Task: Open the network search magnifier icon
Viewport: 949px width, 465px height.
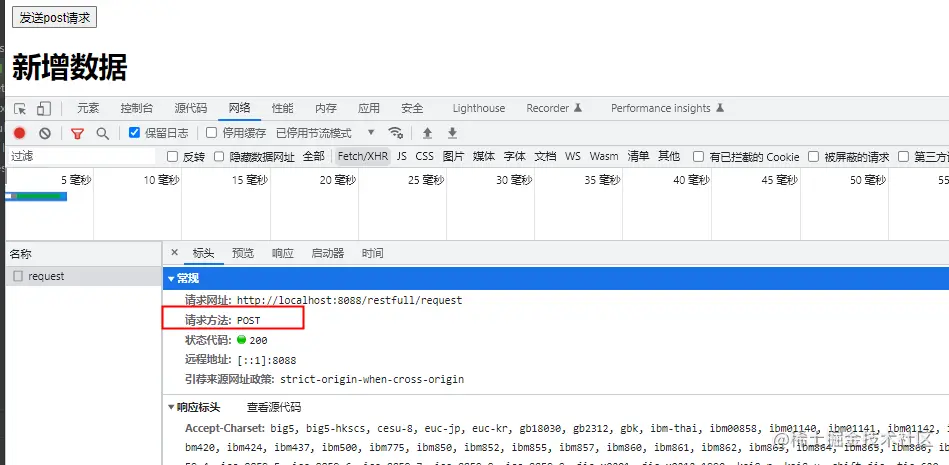Action: (103, 133)
